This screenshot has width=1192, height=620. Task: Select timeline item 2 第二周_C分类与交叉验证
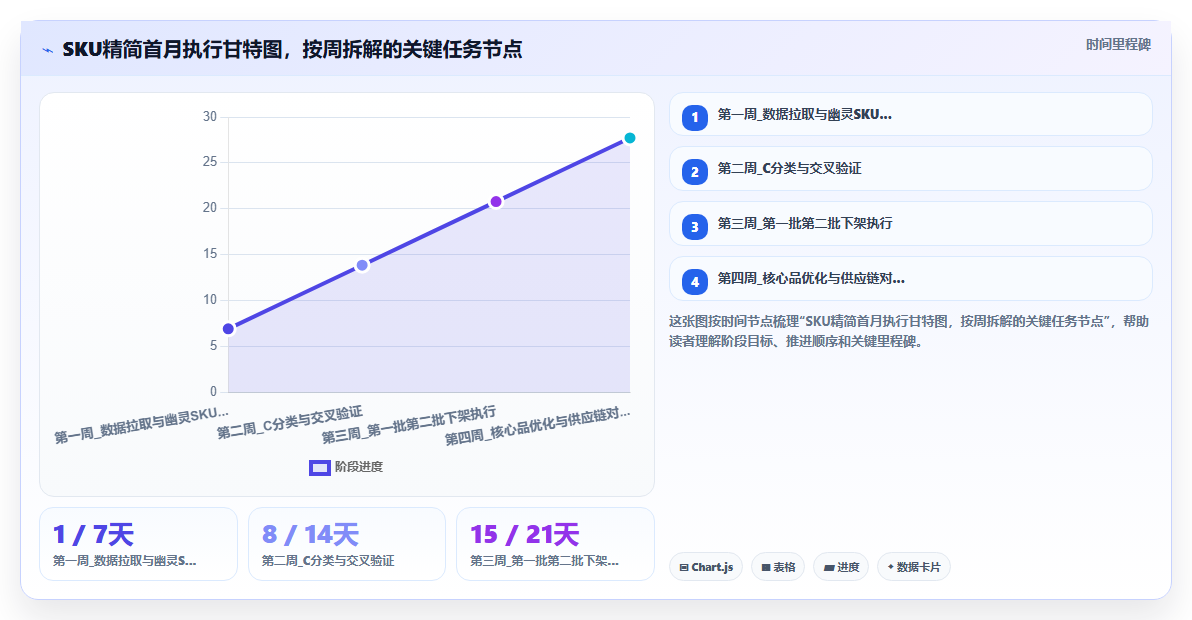coord(911,169)
